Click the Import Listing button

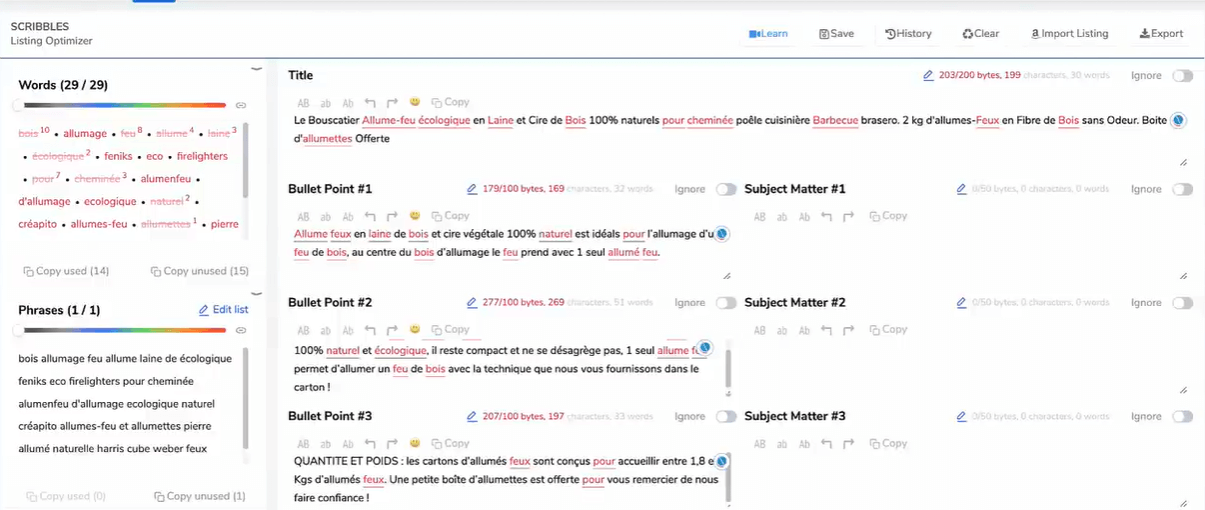pyautogui.click(x=1069, y=34)
